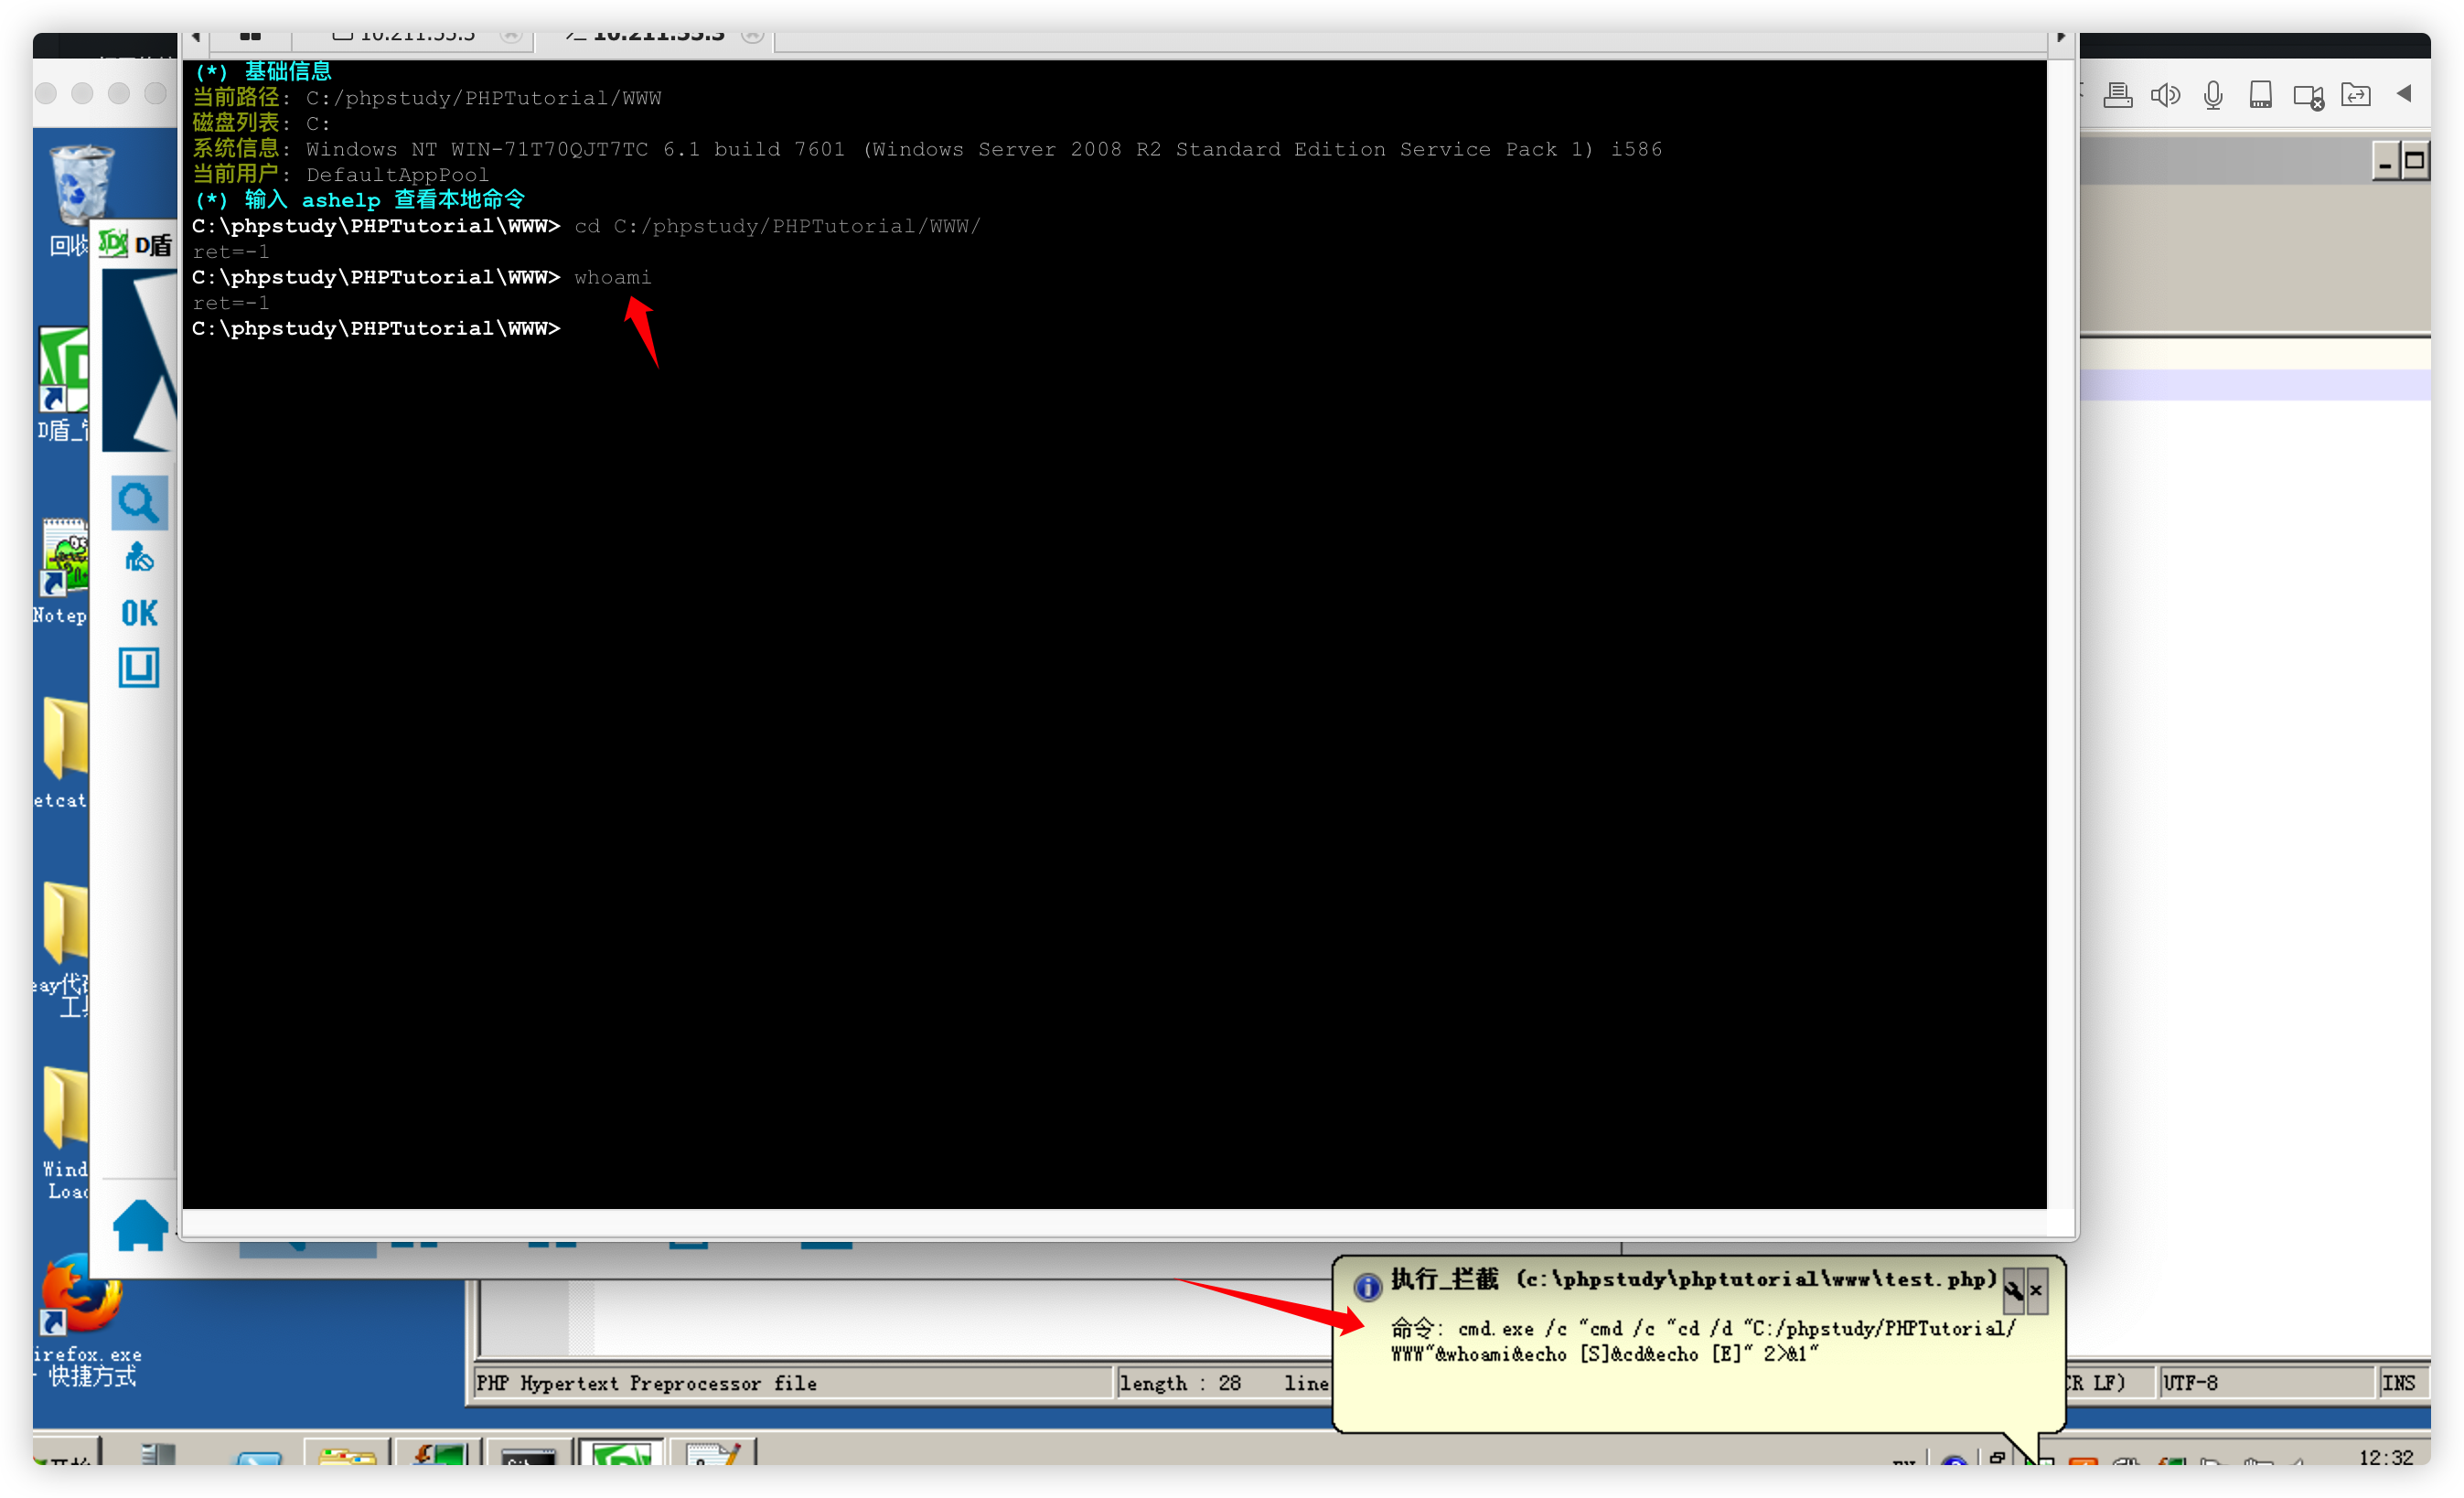Click the printer icon in VM toolbar
This screenshot has width=2464, height=1498.
[2118, 96]
